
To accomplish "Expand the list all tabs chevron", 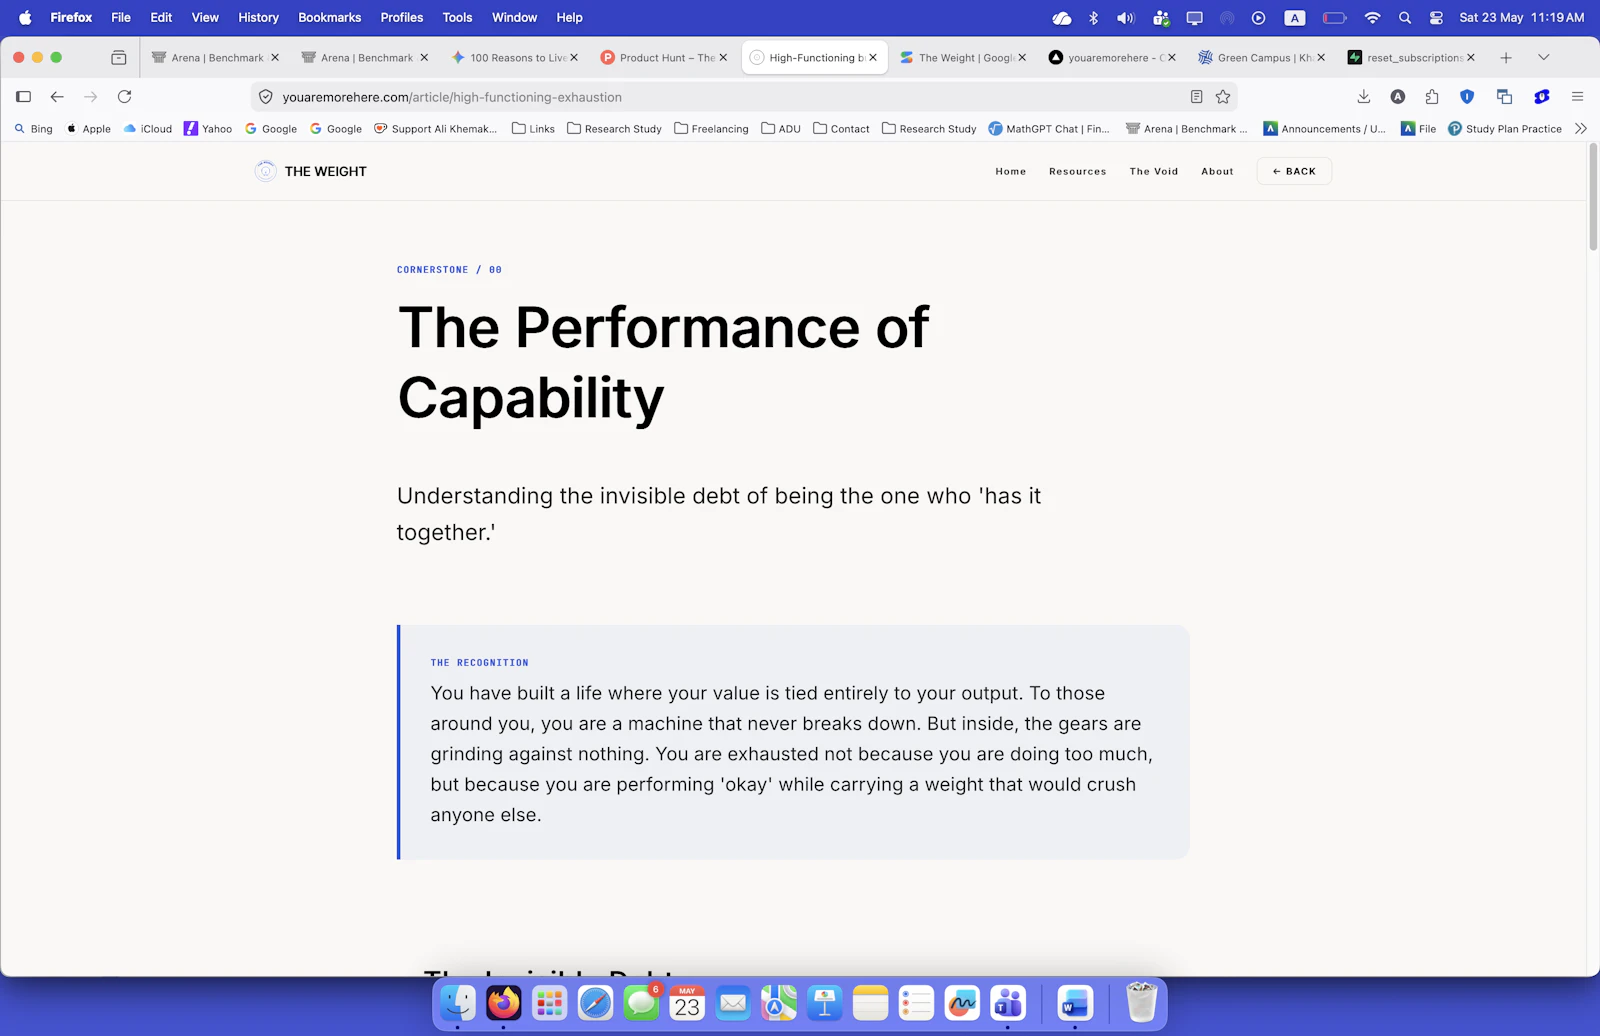I will (x=1544, y=58).
